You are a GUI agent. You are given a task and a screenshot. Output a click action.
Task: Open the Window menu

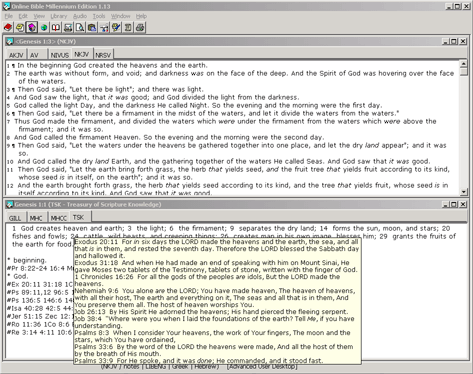click(120, 16)
